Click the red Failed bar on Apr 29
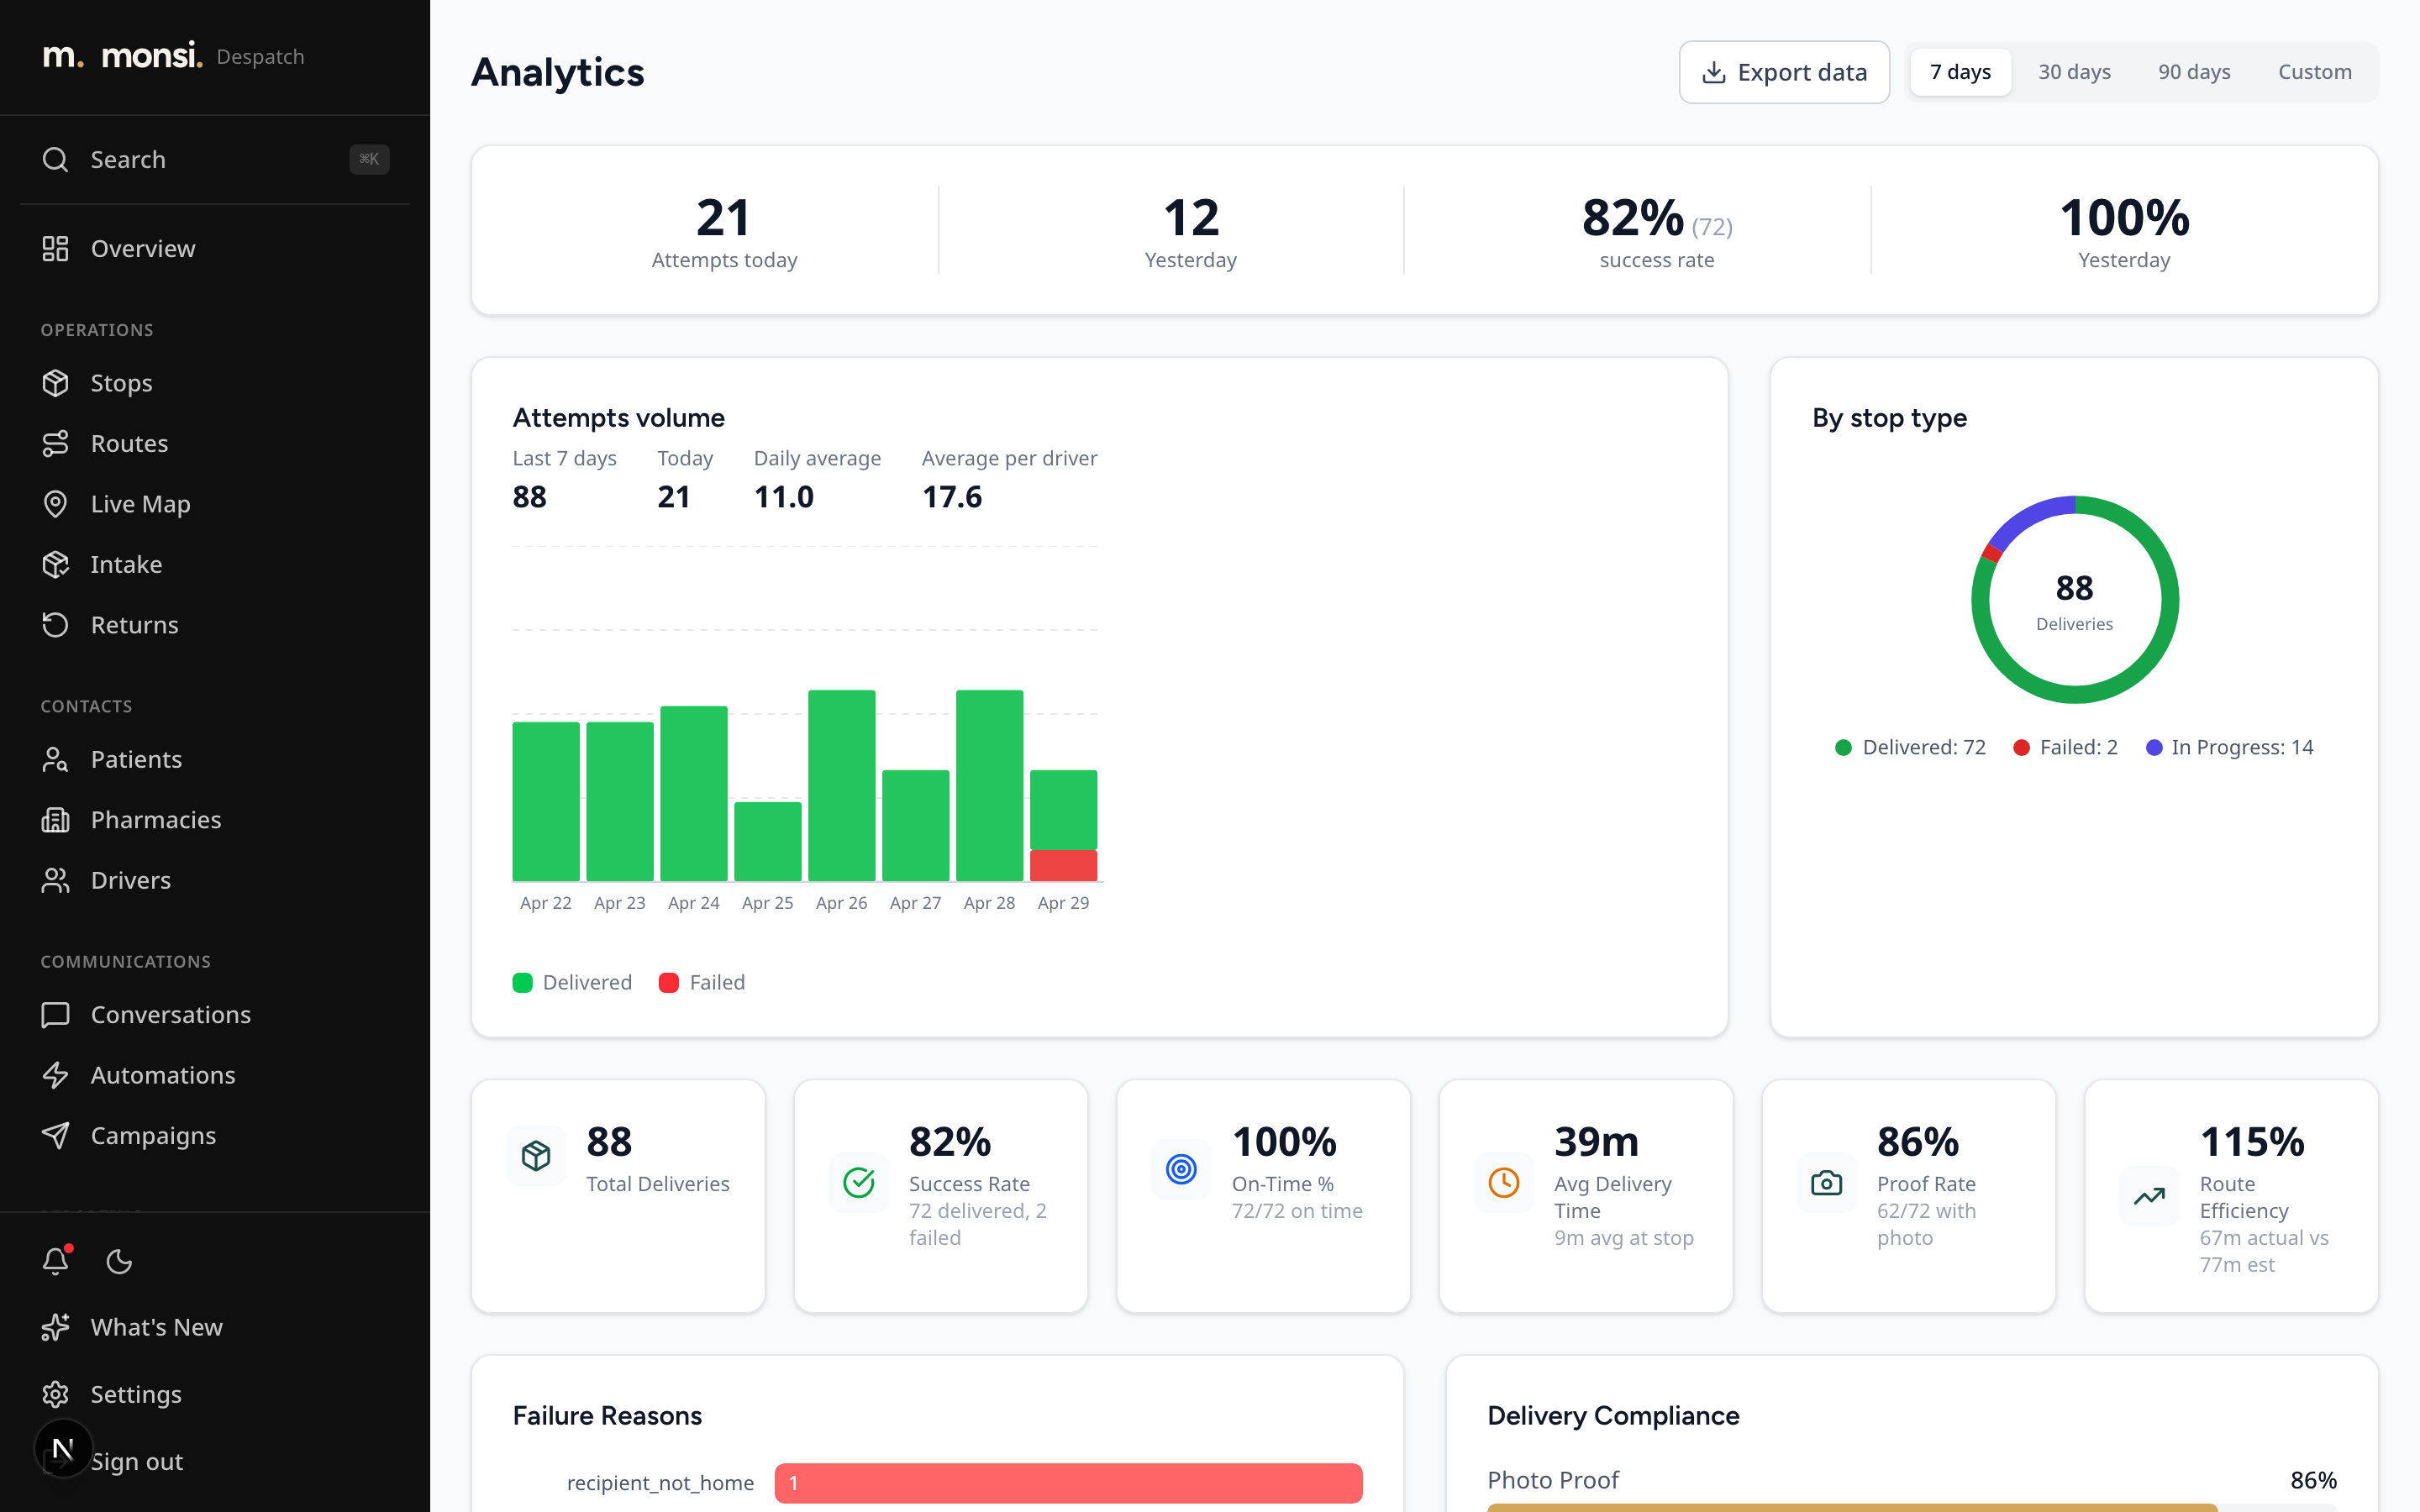This screenshot has height=1512, width=2420. 1063,865
